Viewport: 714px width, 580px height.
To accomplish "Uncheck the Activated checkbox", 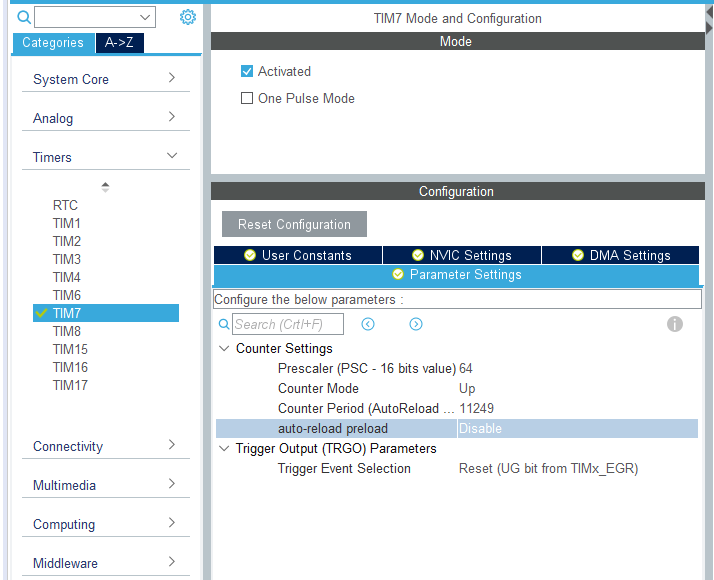I will (x=247, y=71).
